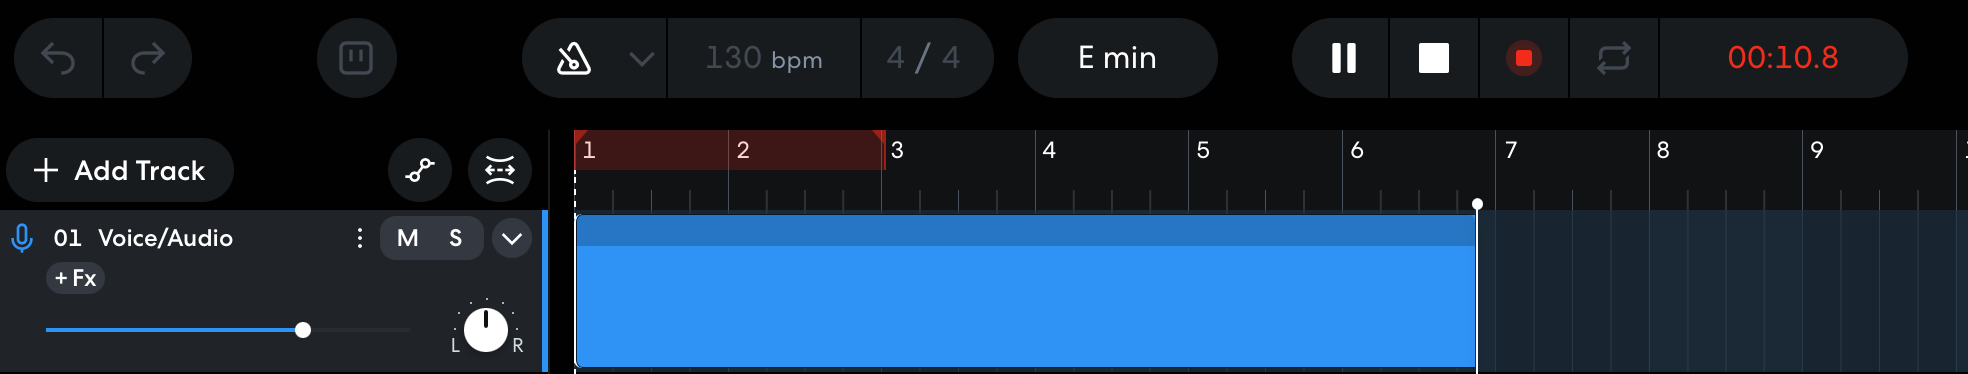Screen dimensions: 1968x374
Task: Expand the Voice/Audio track chevron
Action: [x=512, y=238]
